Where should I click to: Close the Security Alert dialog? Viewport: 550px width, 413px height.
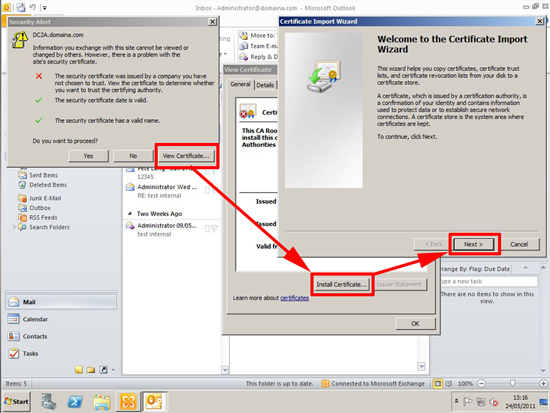pyautogui.click(x=213, y=22)
